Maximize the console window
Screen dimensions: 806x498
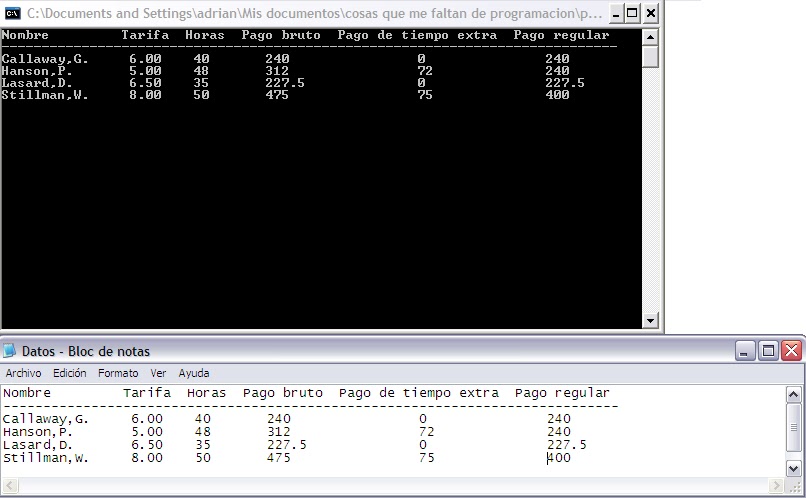click(x=632, y=13)
